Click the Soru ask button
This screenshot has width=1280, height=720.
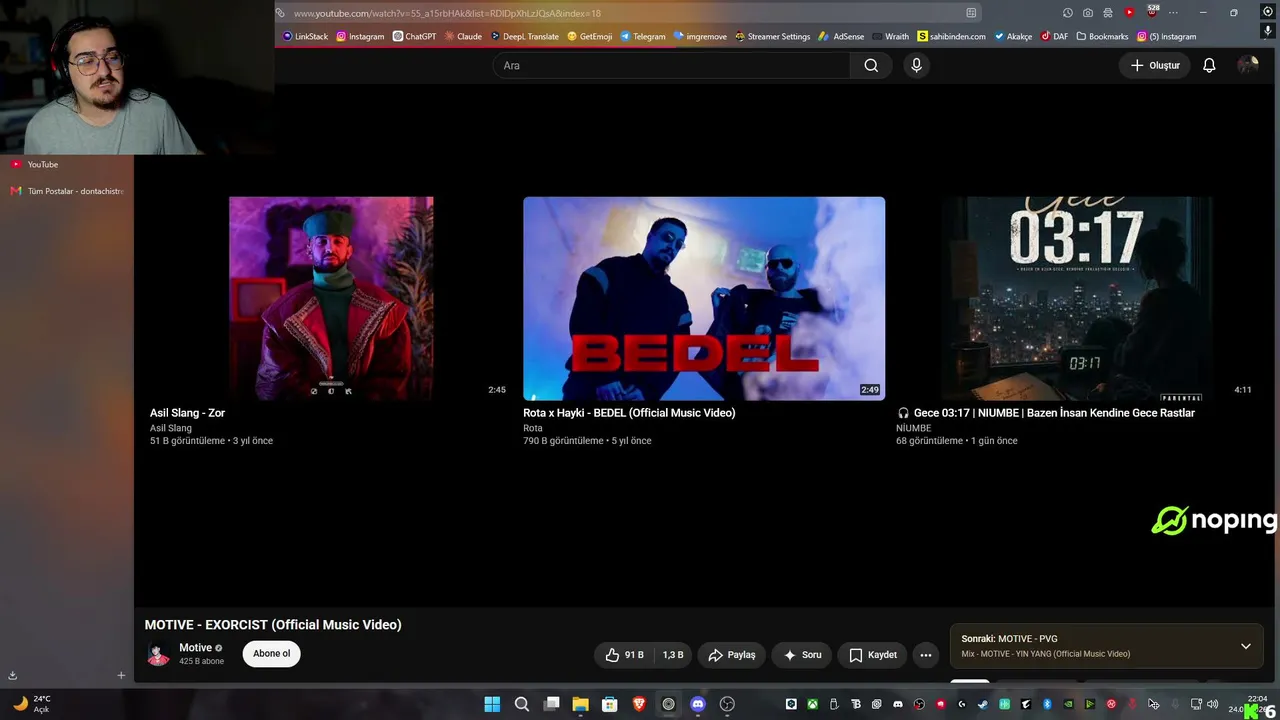[801, 655]
